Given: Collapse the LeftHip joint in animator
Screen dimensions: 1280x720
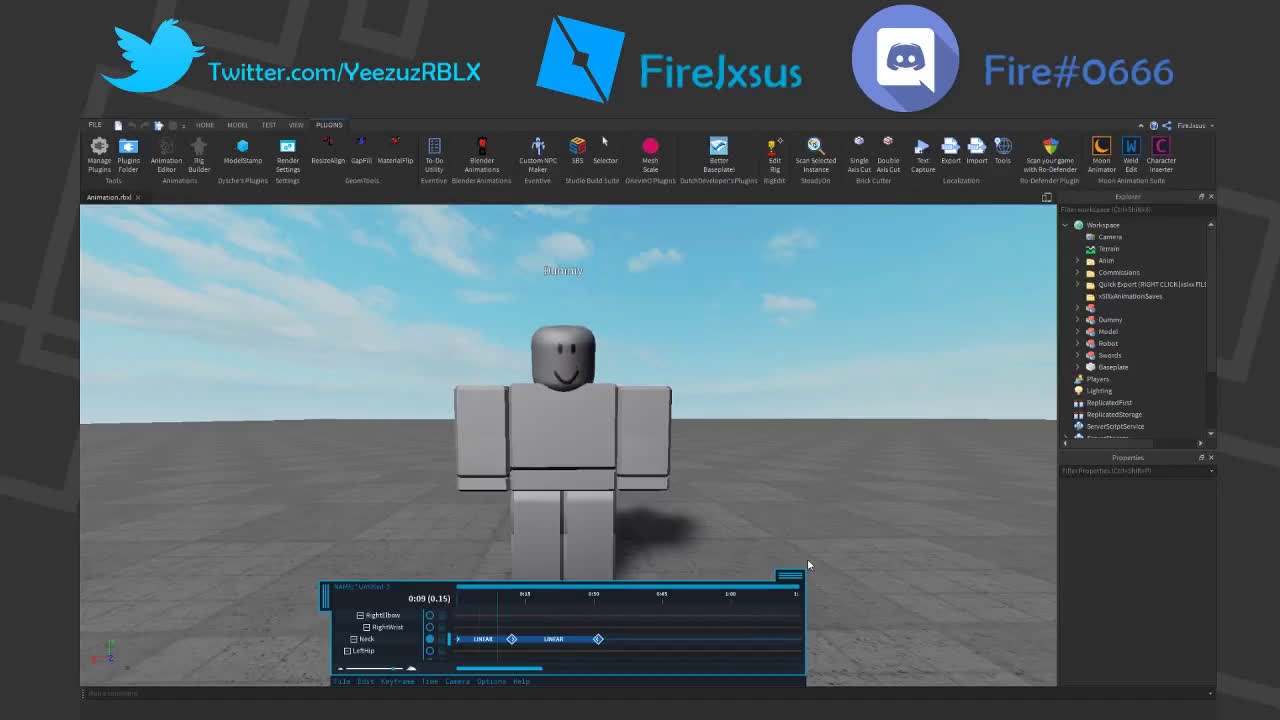Looking at the screenshot, I should (x=348, y=651).
